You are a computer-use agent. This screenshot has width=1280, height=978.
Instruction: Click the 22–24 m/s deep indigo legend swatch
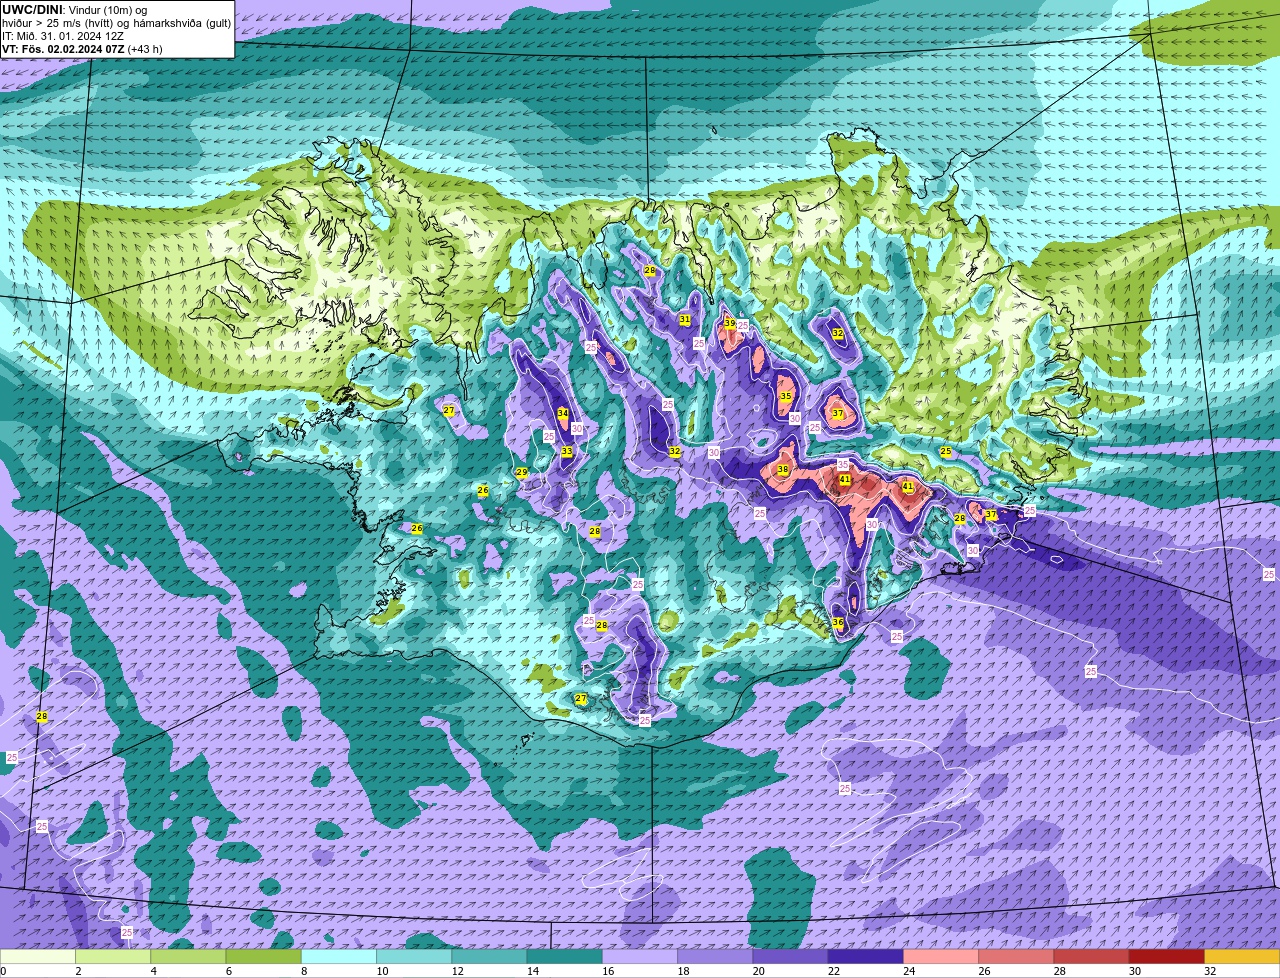click(866, 957)
